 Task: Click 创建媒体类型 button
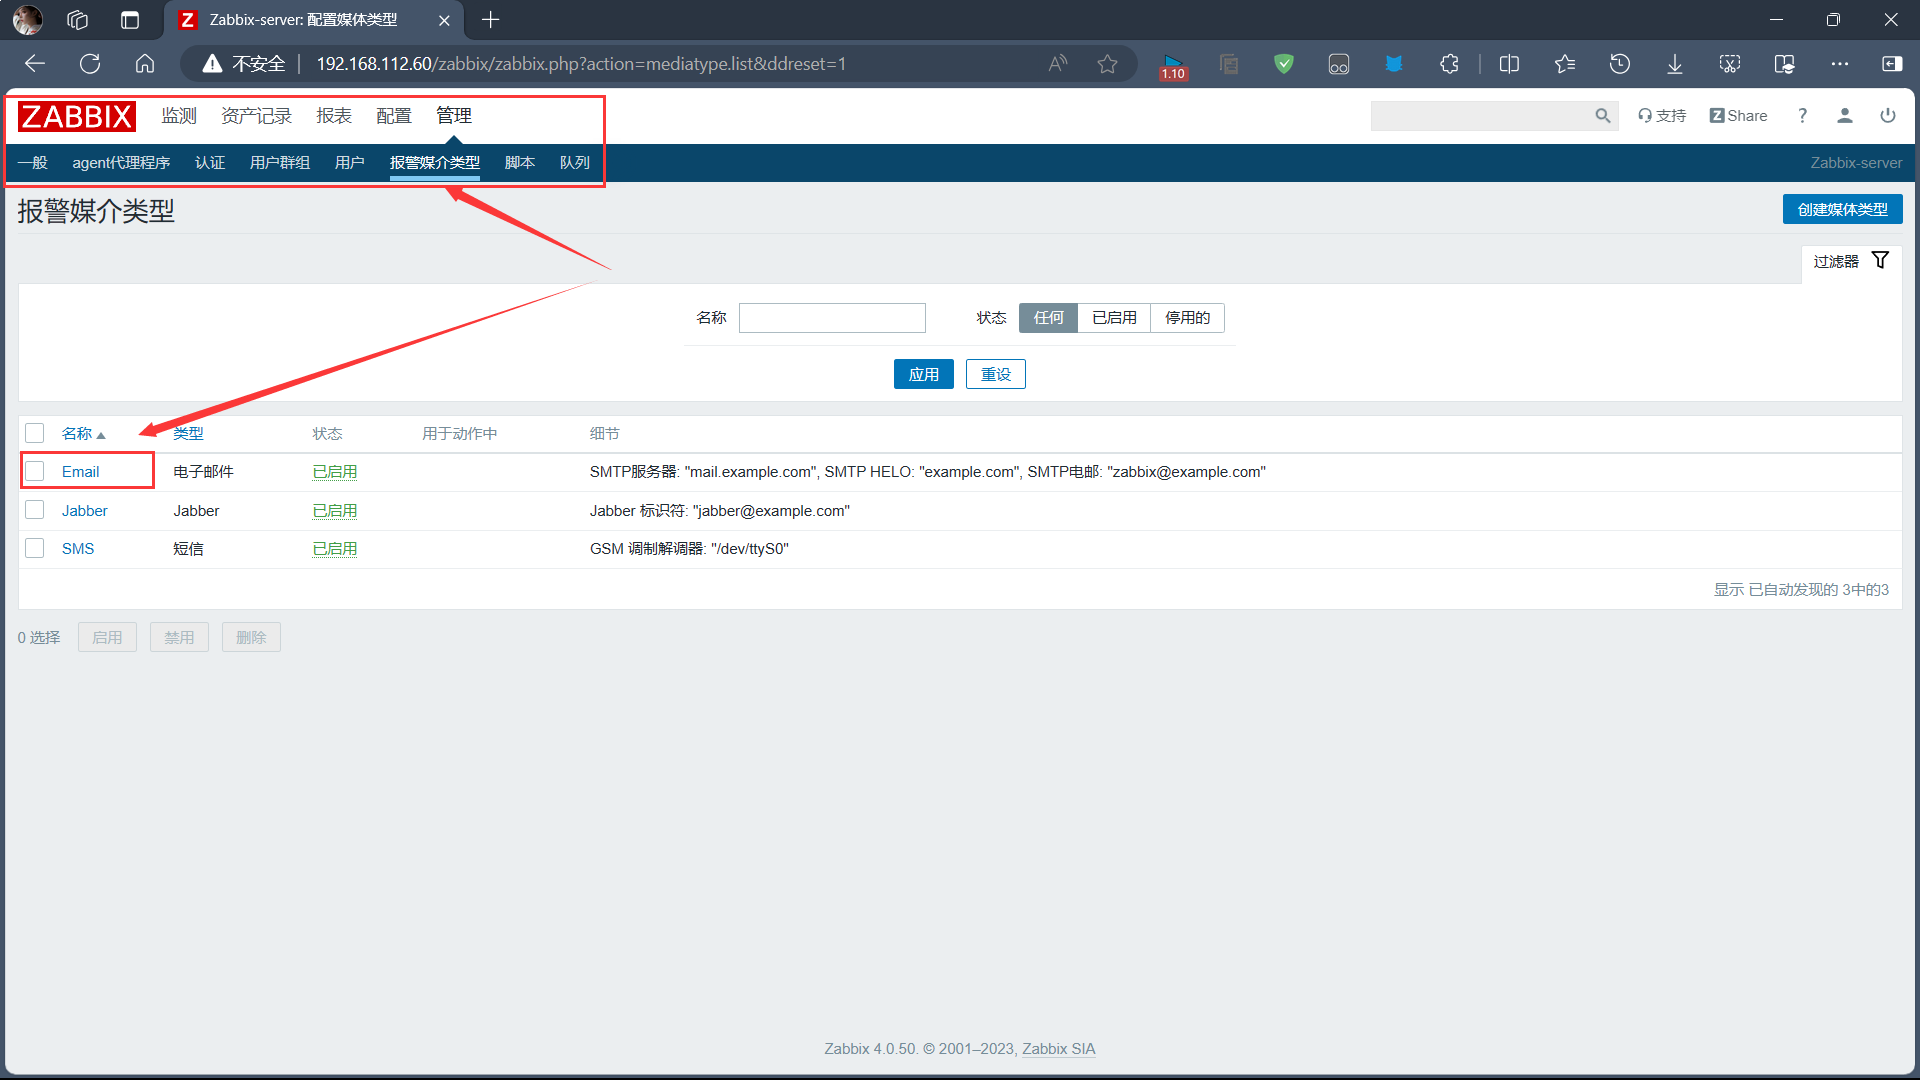[1842, 210]
